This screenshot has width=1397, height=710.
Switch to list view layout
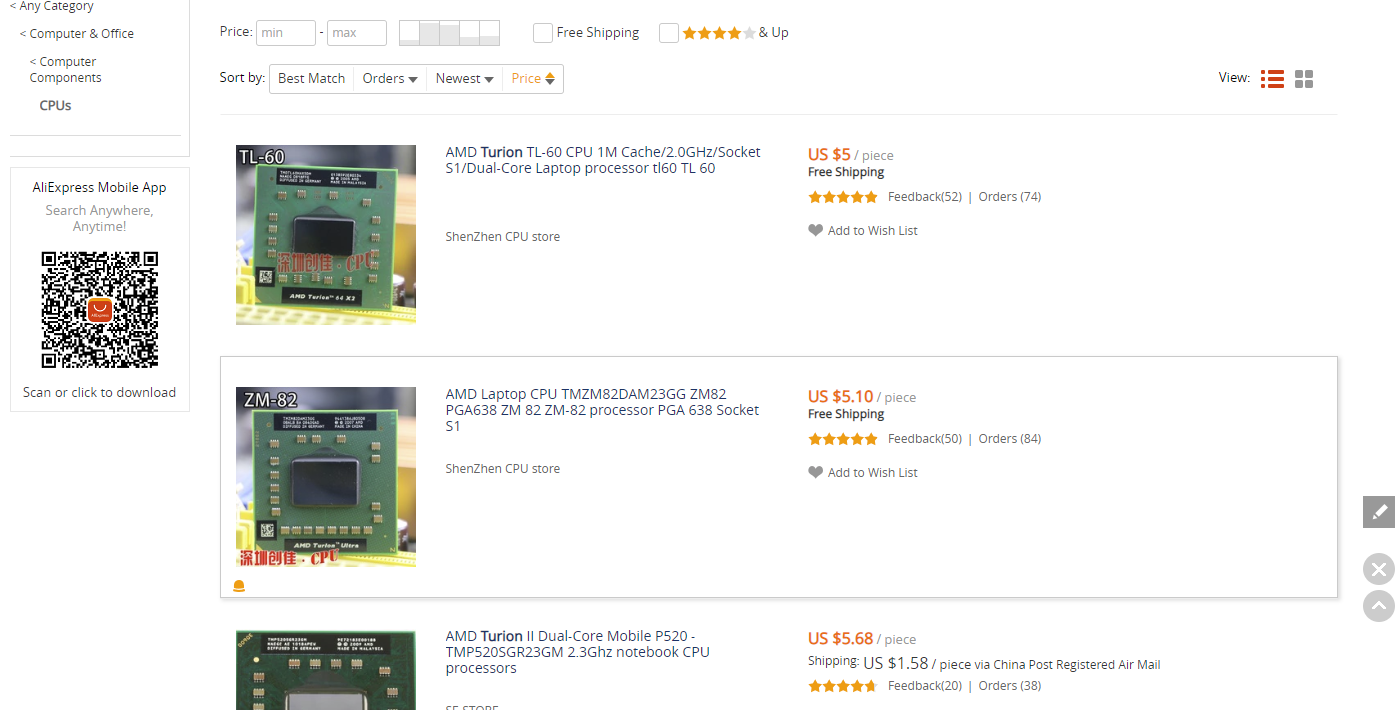[1272, 79]
